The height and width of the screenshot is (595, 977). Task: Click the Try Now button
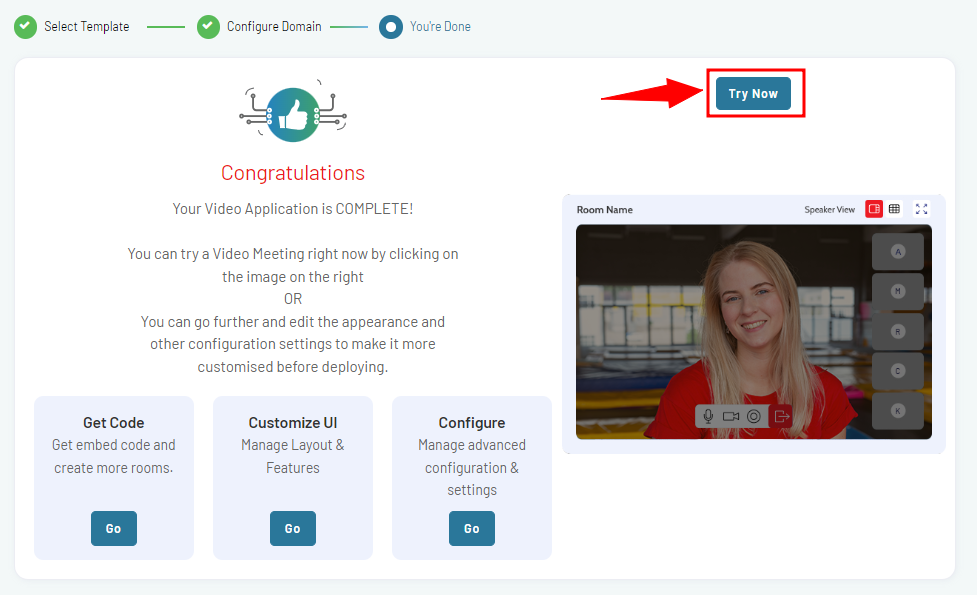(753, 93)
